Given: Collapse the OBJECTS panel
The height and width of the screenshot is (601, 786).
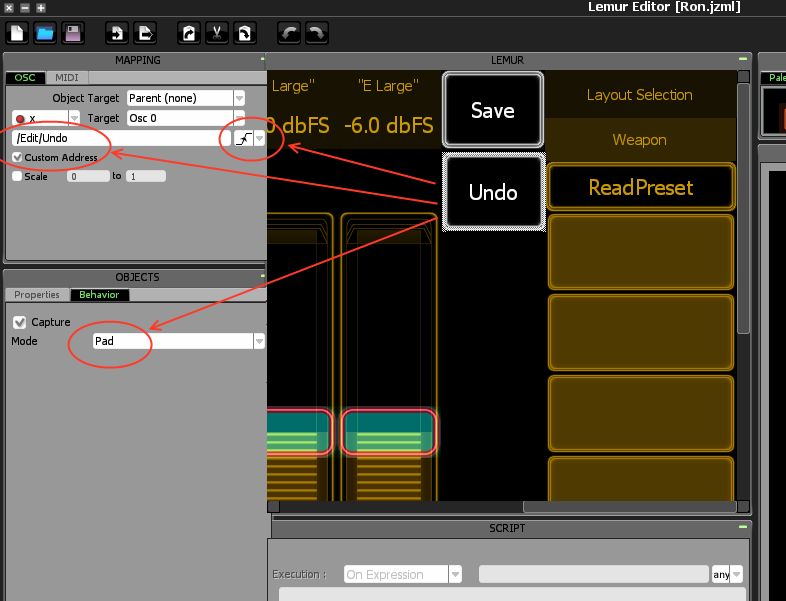Looking at the screenshot, I should pos(262,276).
